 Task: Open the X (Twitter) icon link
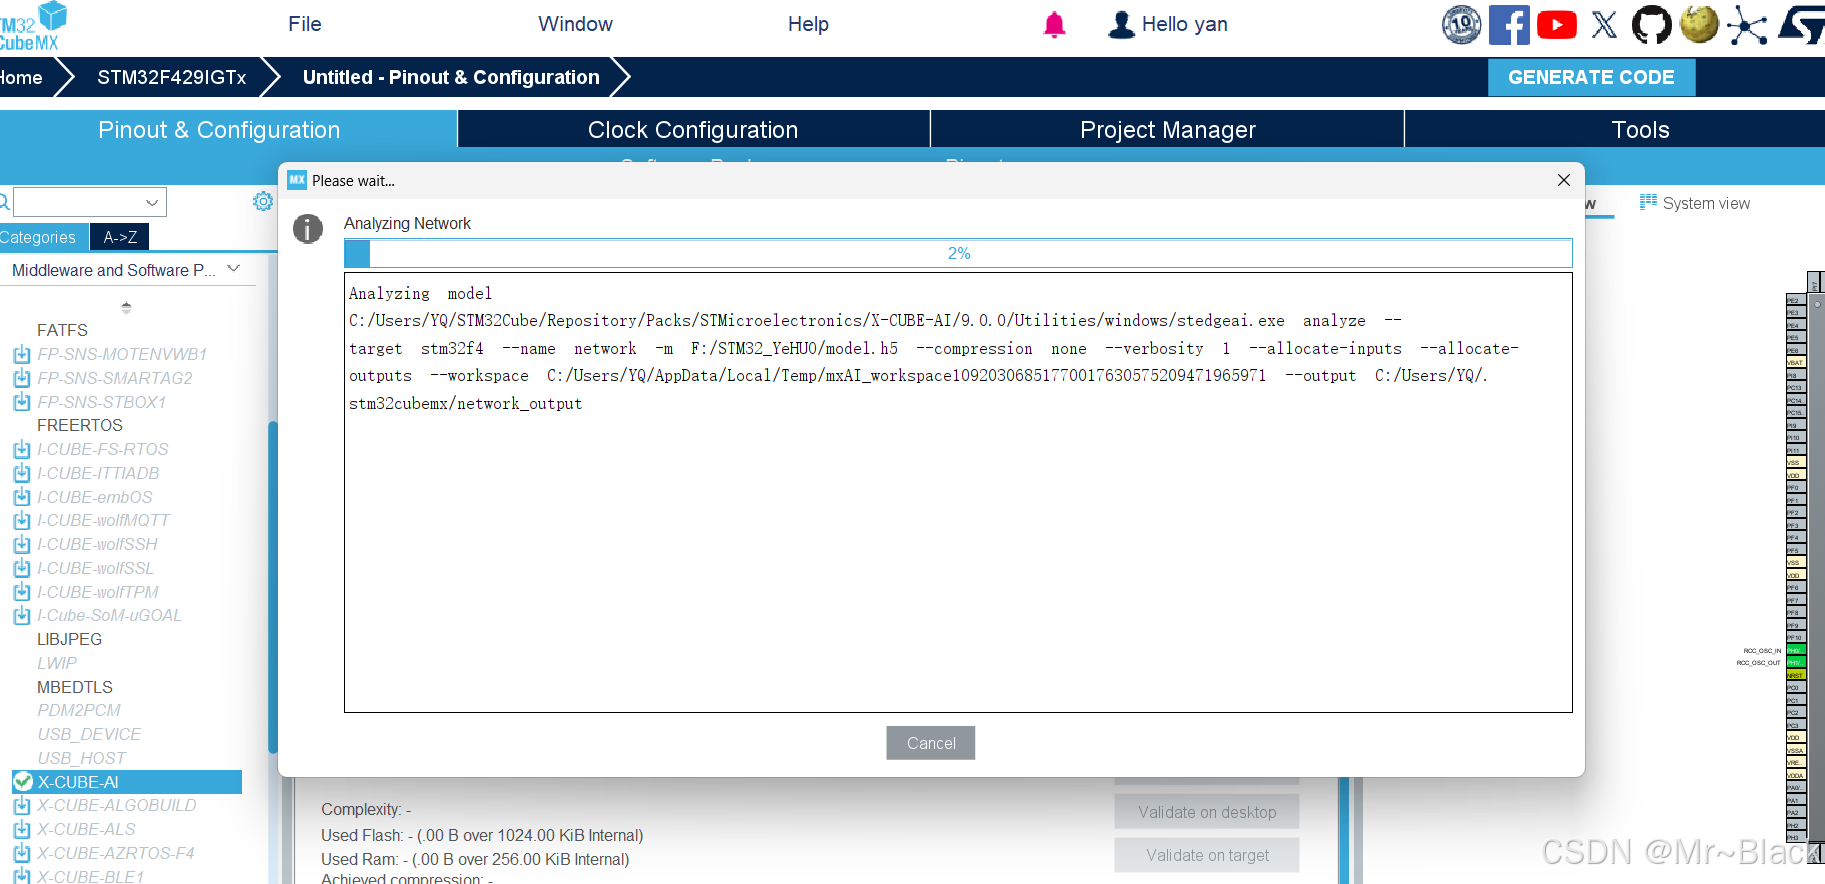(x=1604, y=25)
